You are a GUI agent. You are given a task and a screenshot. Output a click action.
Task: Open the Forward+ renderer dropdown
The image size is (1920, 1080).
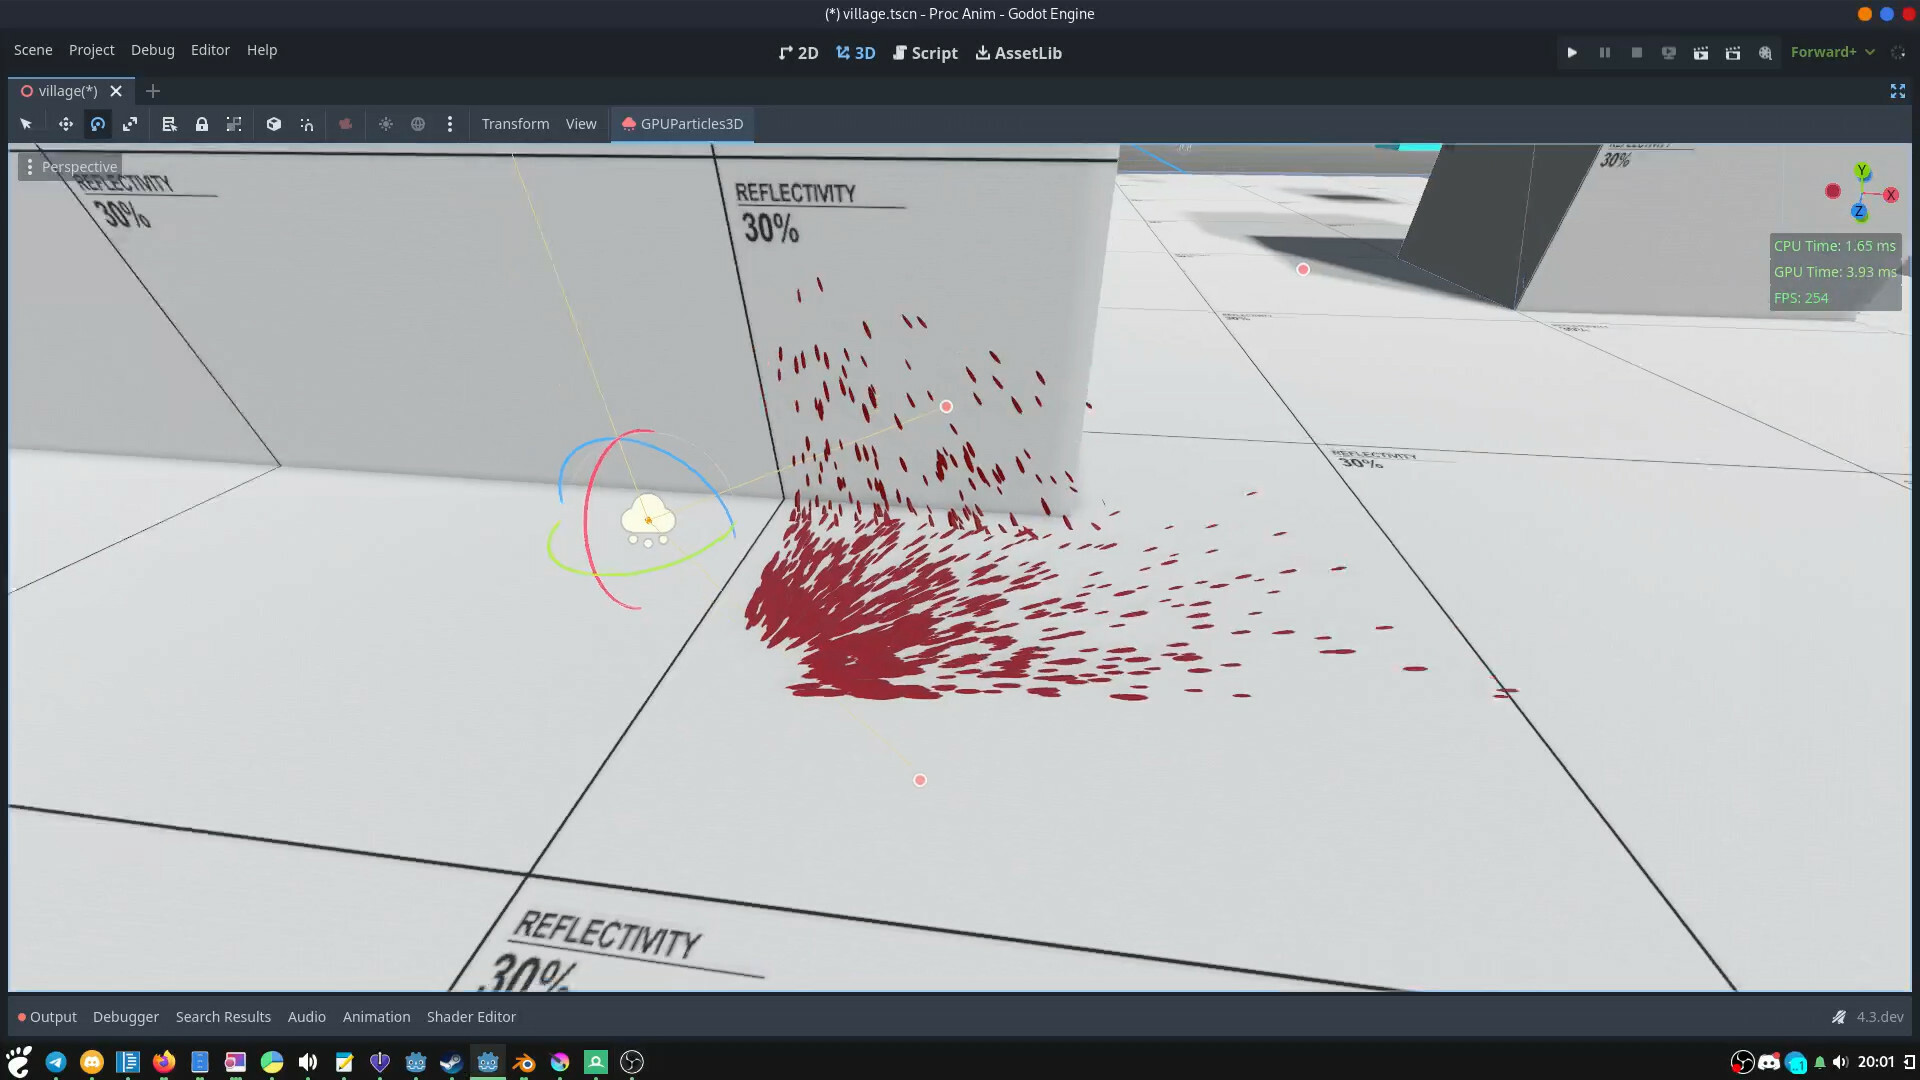tap(1832, 52)
